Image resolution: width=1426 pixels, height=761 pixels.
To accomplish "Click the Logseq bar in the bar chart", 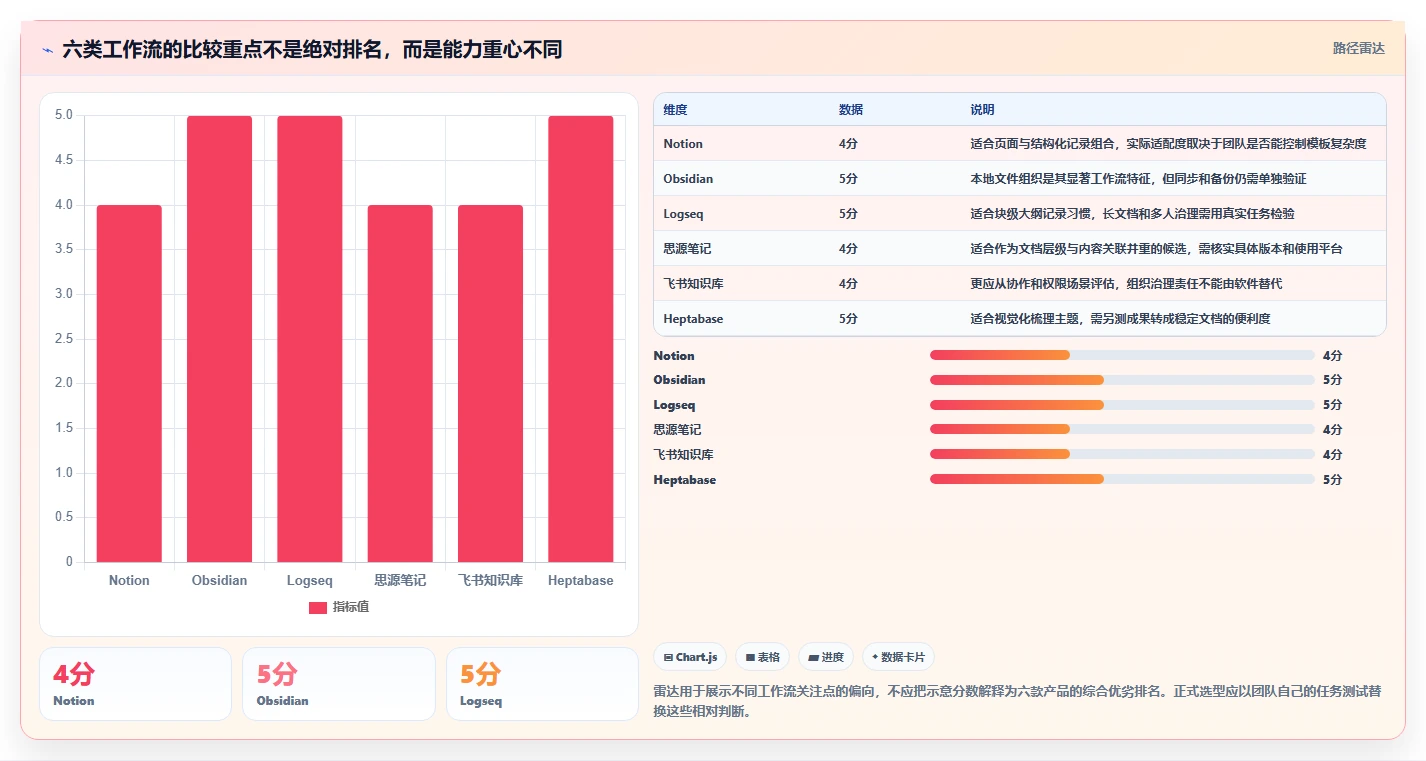I will click(310, 339).
